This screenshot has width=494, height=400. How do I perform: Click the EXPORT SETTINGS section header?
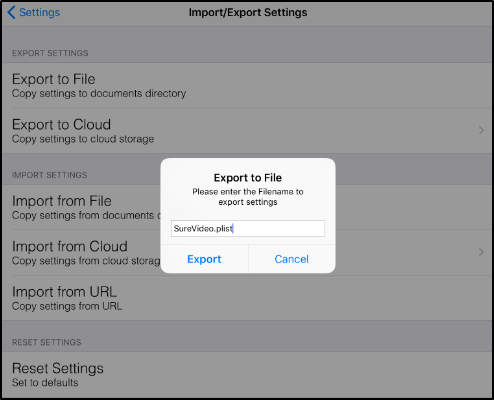(50, 53)
